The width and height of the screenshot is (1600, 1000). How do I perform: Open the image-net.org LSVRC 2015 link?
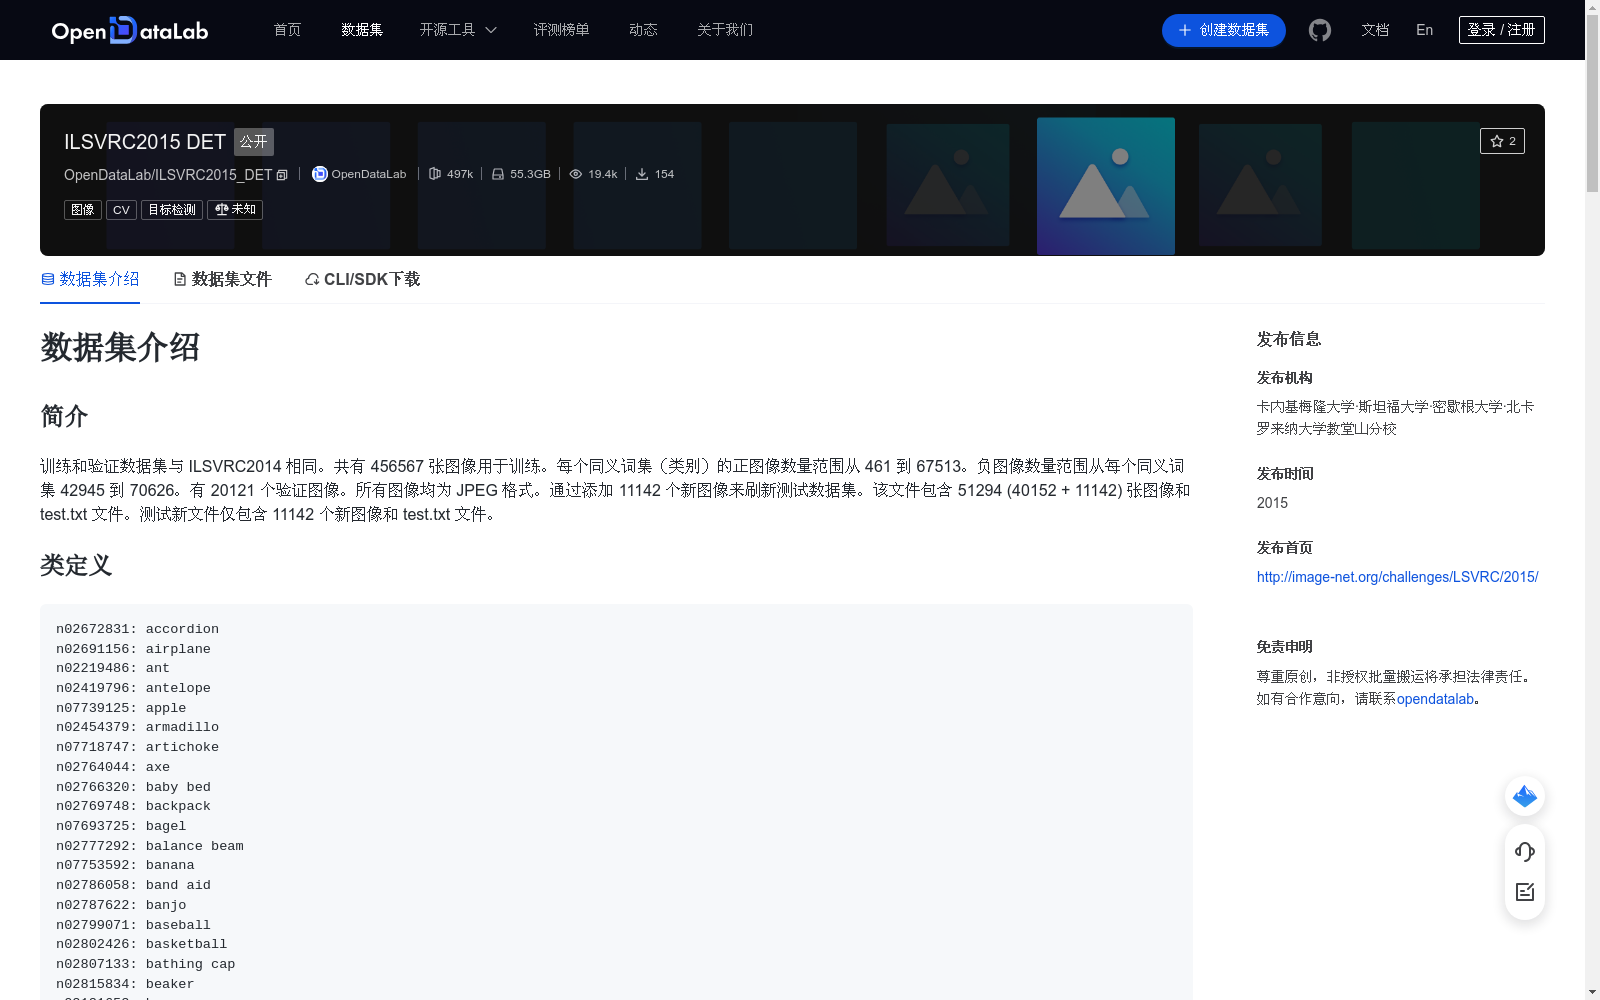[x=1397, y=577]
